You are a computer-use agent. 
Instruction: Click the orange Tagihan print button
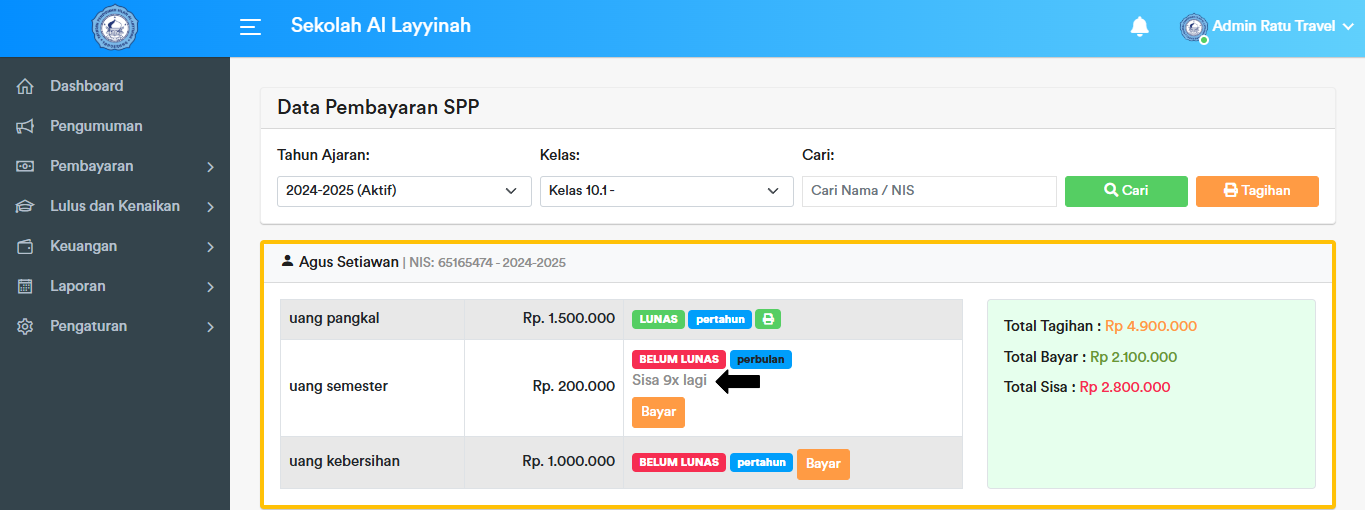[x=1257, y=191]
